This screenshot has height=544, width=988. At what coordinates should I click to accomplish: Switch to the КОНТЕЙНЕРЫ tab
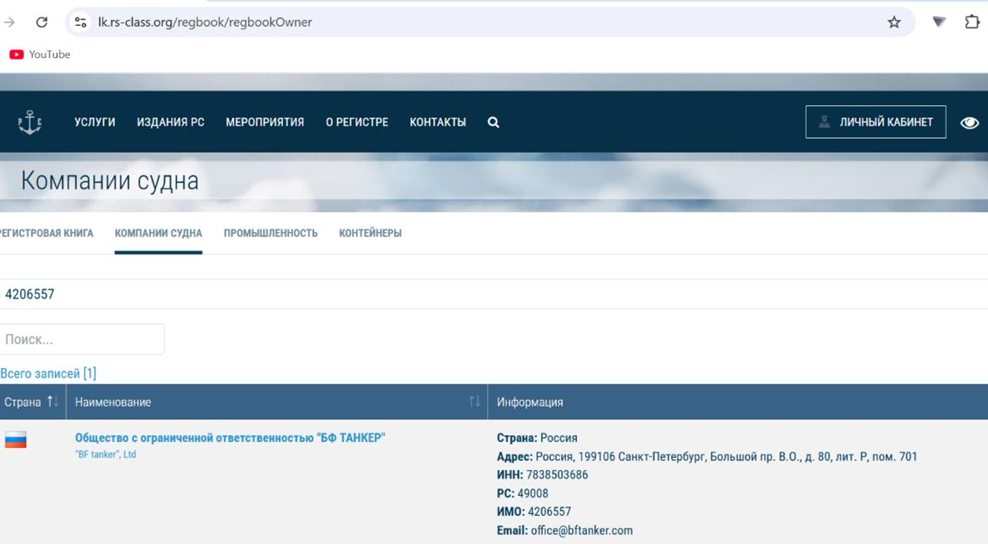370,233
